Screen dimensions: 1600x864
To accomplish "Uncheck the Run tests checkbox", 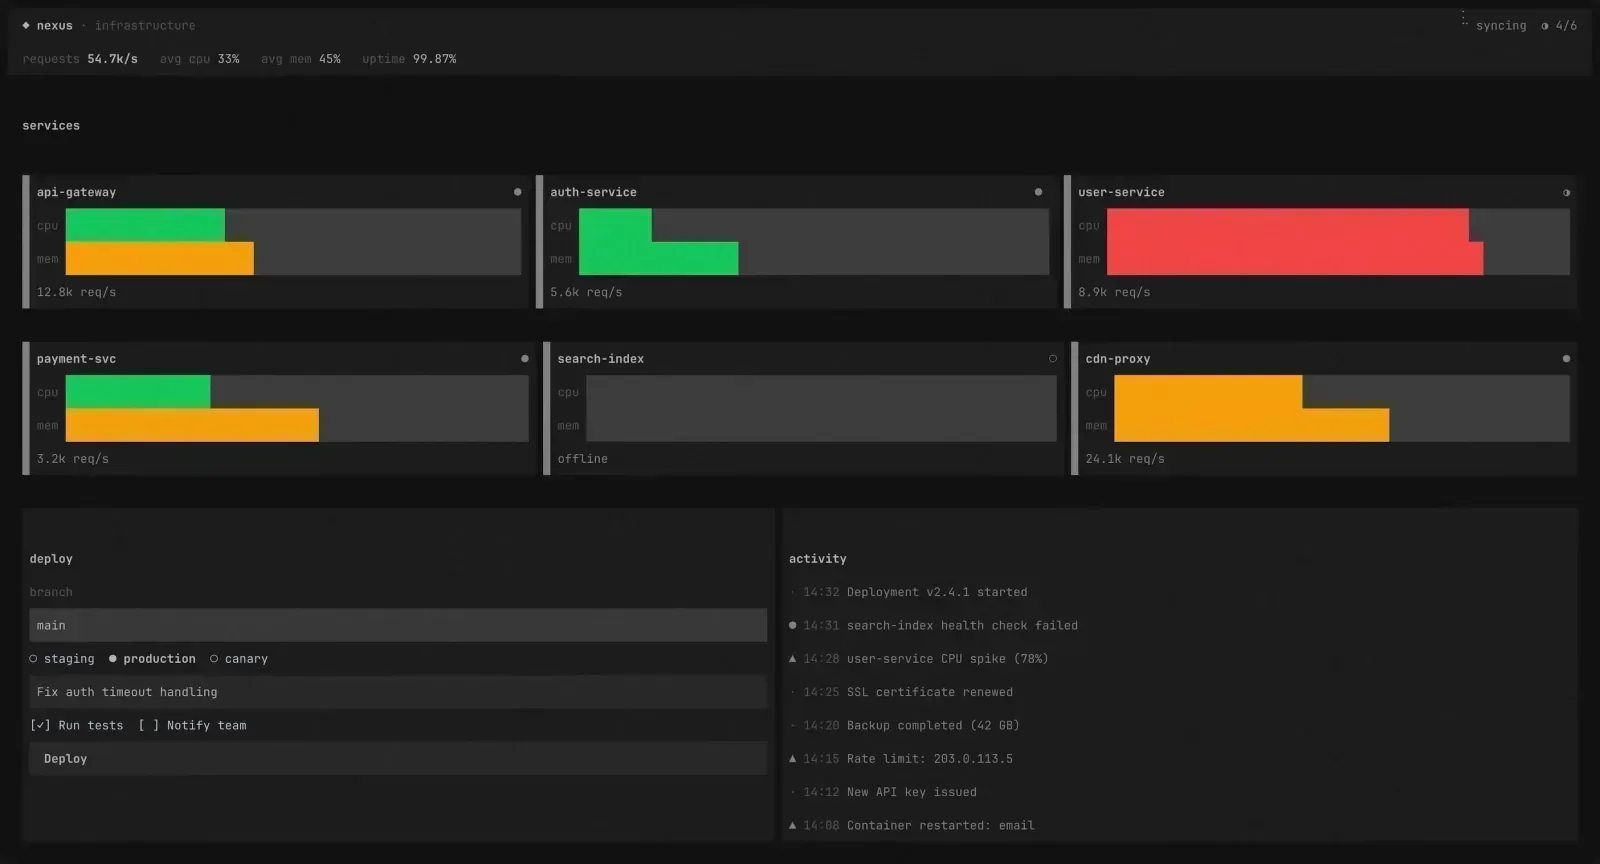I will point(40,726).
